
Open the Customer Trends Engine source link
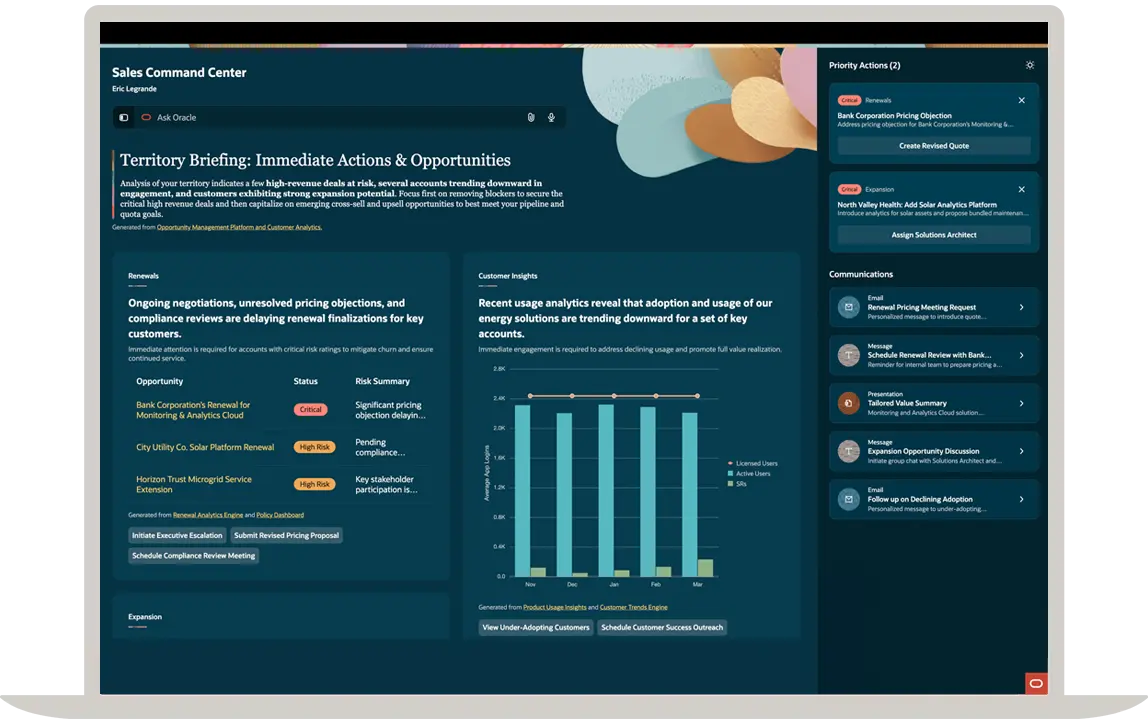click(x=633, y=607)
